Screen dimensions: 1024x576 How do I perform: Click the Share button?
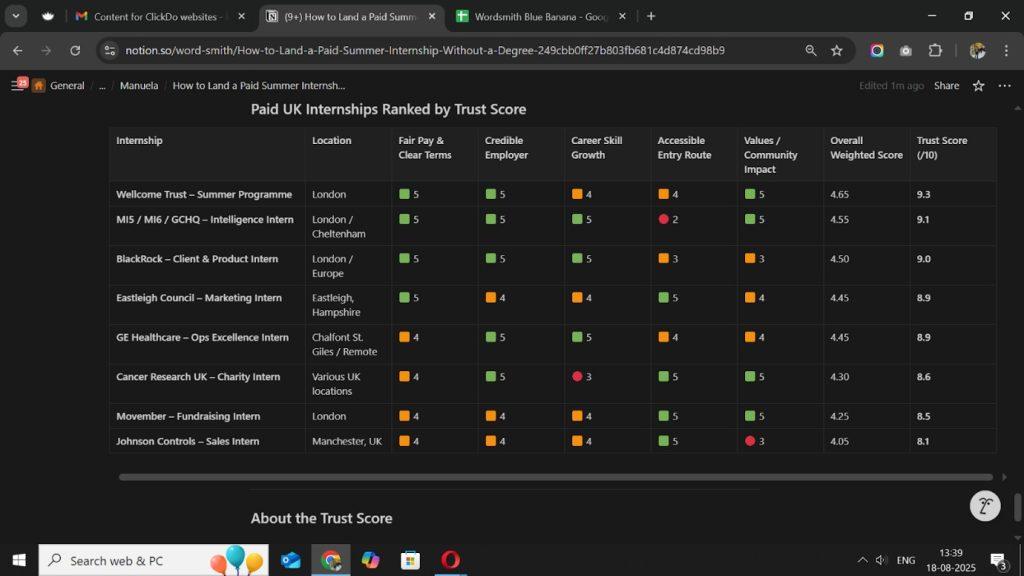(946, 86)
